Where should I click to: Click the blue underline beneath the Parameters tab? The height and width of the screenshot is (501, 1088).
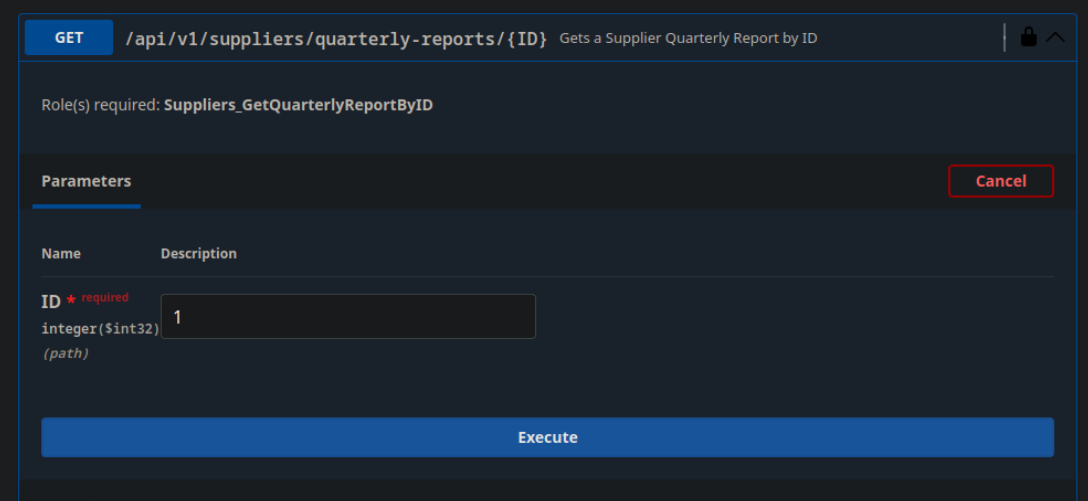pyautogui.click(x=86, y=206)
